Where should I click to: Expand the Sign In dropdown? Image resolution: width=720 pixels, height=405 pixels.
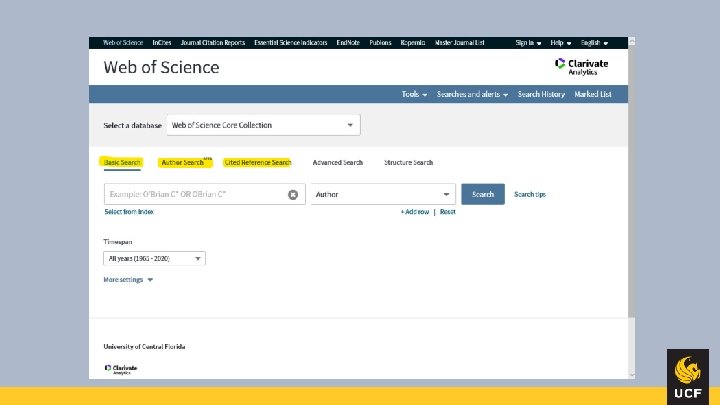(528, 43)
